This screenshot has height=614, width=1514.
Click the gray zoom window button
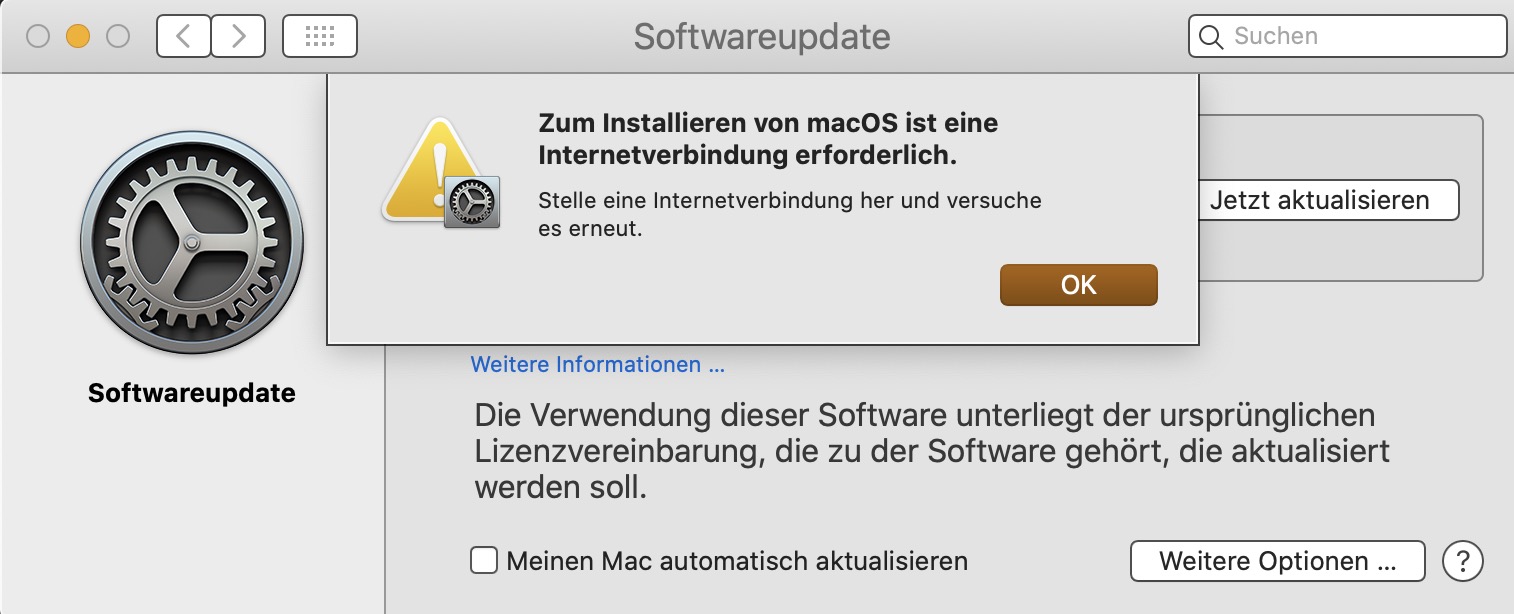118,37
